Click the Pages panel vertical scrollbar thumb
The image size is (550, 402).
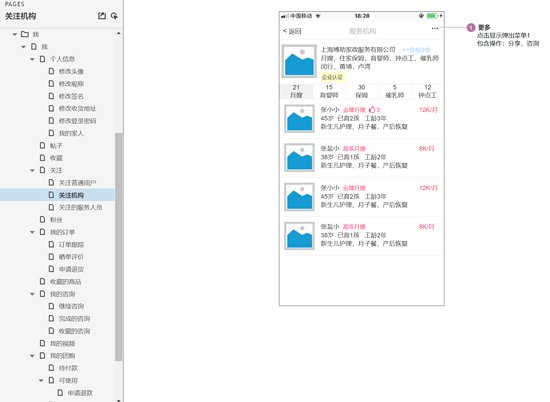tap(119, 247)
